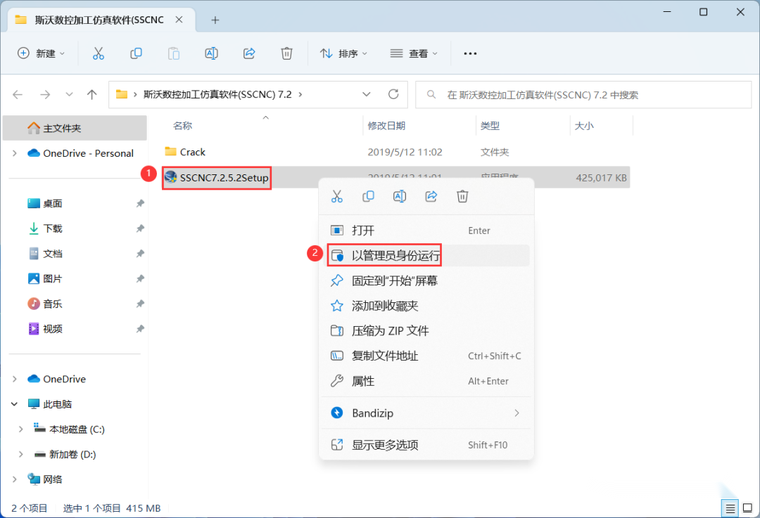760x518 pixels.
Task: Click the Rename icon in the toolbar
Action: click(x=211, y=53)
